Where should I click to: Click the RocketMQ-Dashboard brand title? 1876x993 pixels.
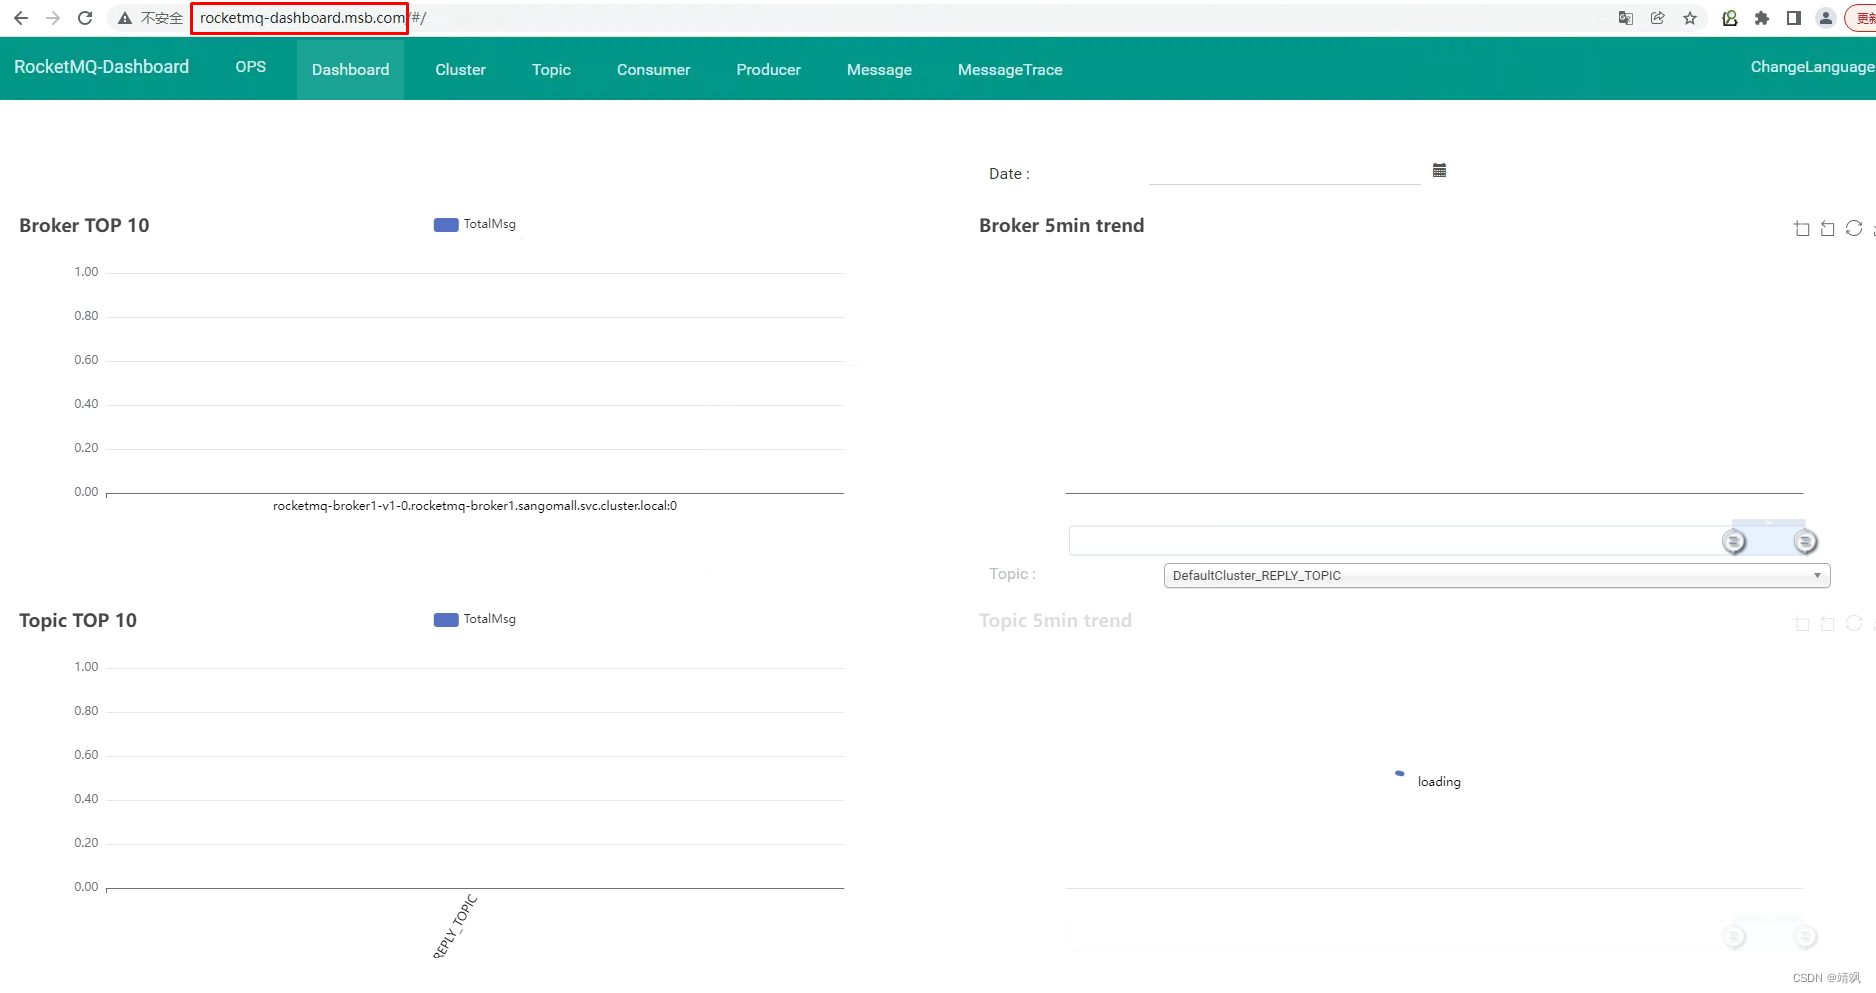pyautogui.click(x=101, y=67)
